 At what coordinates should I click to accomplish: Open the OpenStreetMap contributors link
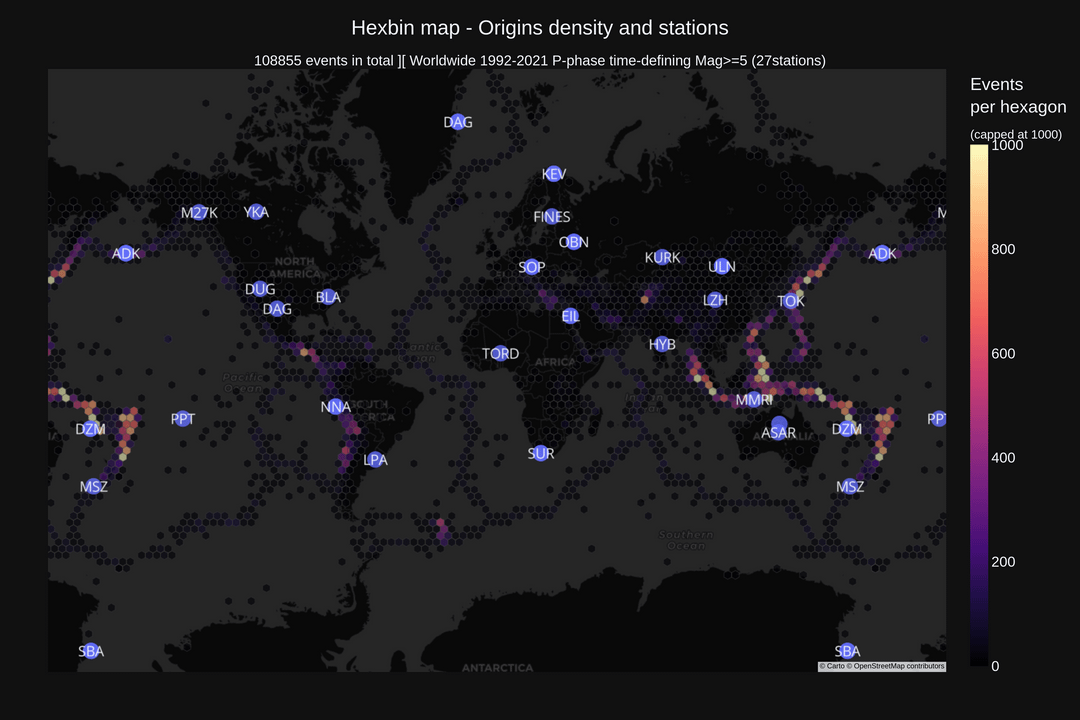(898, 666)
